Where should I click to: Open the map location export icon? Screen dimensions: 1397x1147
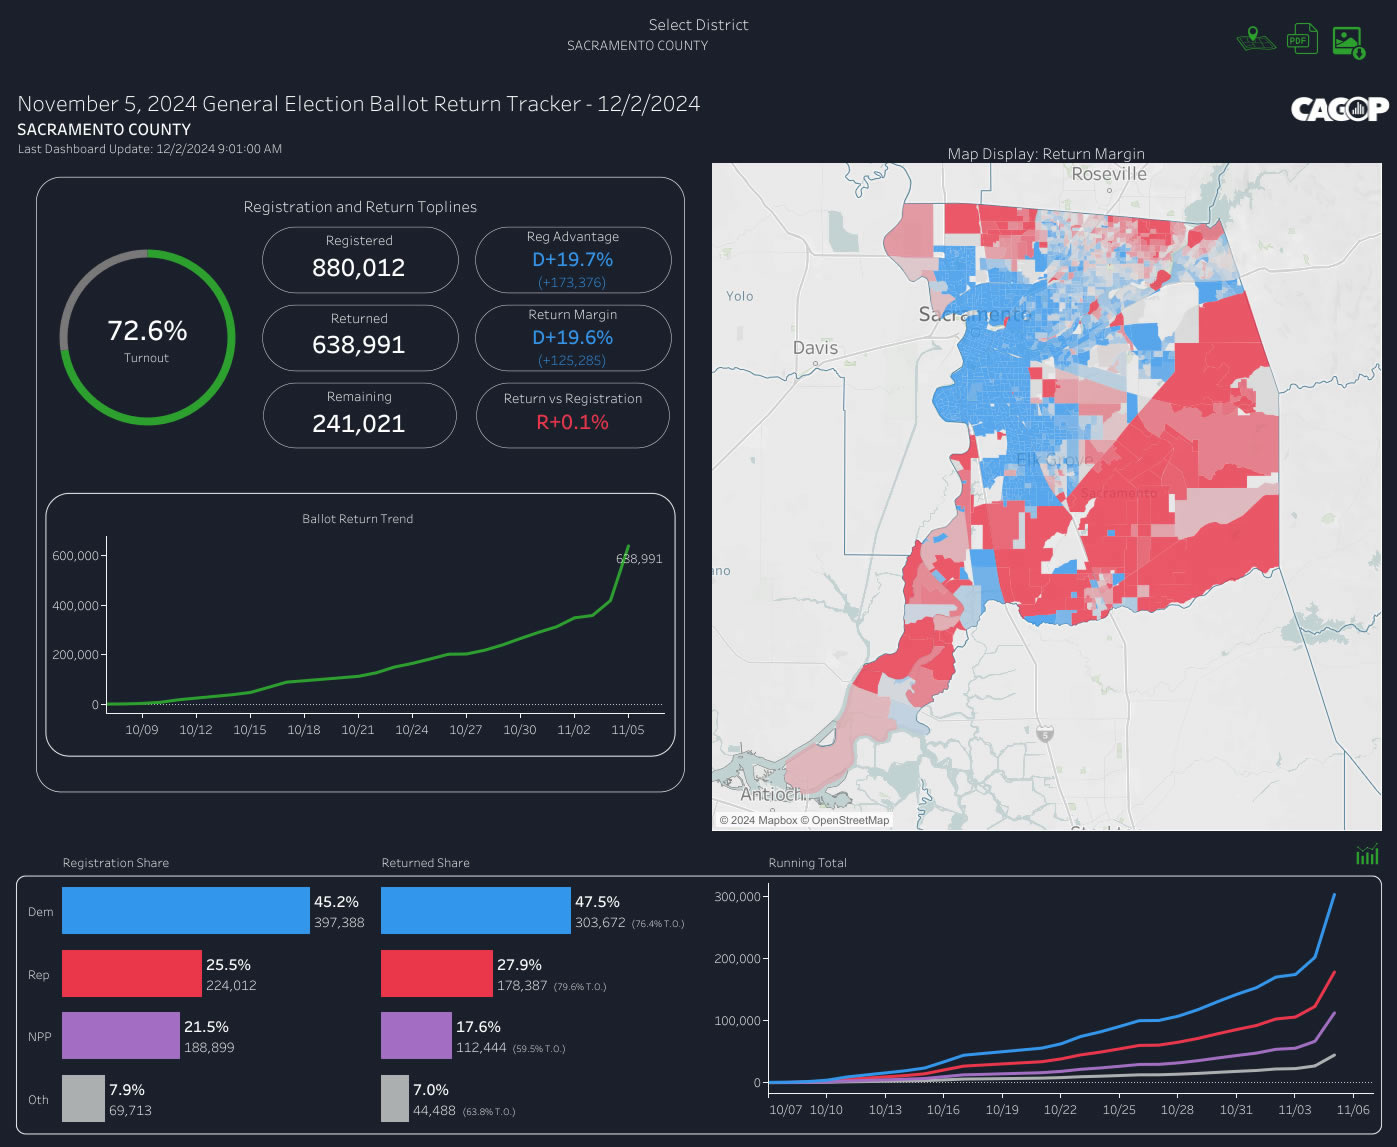1256,39
